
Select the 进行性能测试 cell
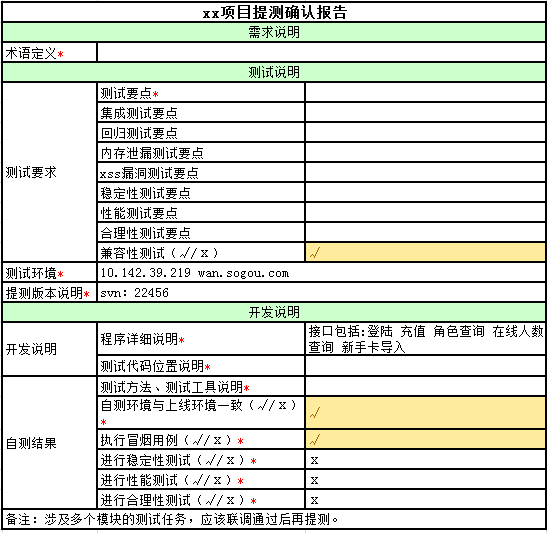tap(201, 479)
